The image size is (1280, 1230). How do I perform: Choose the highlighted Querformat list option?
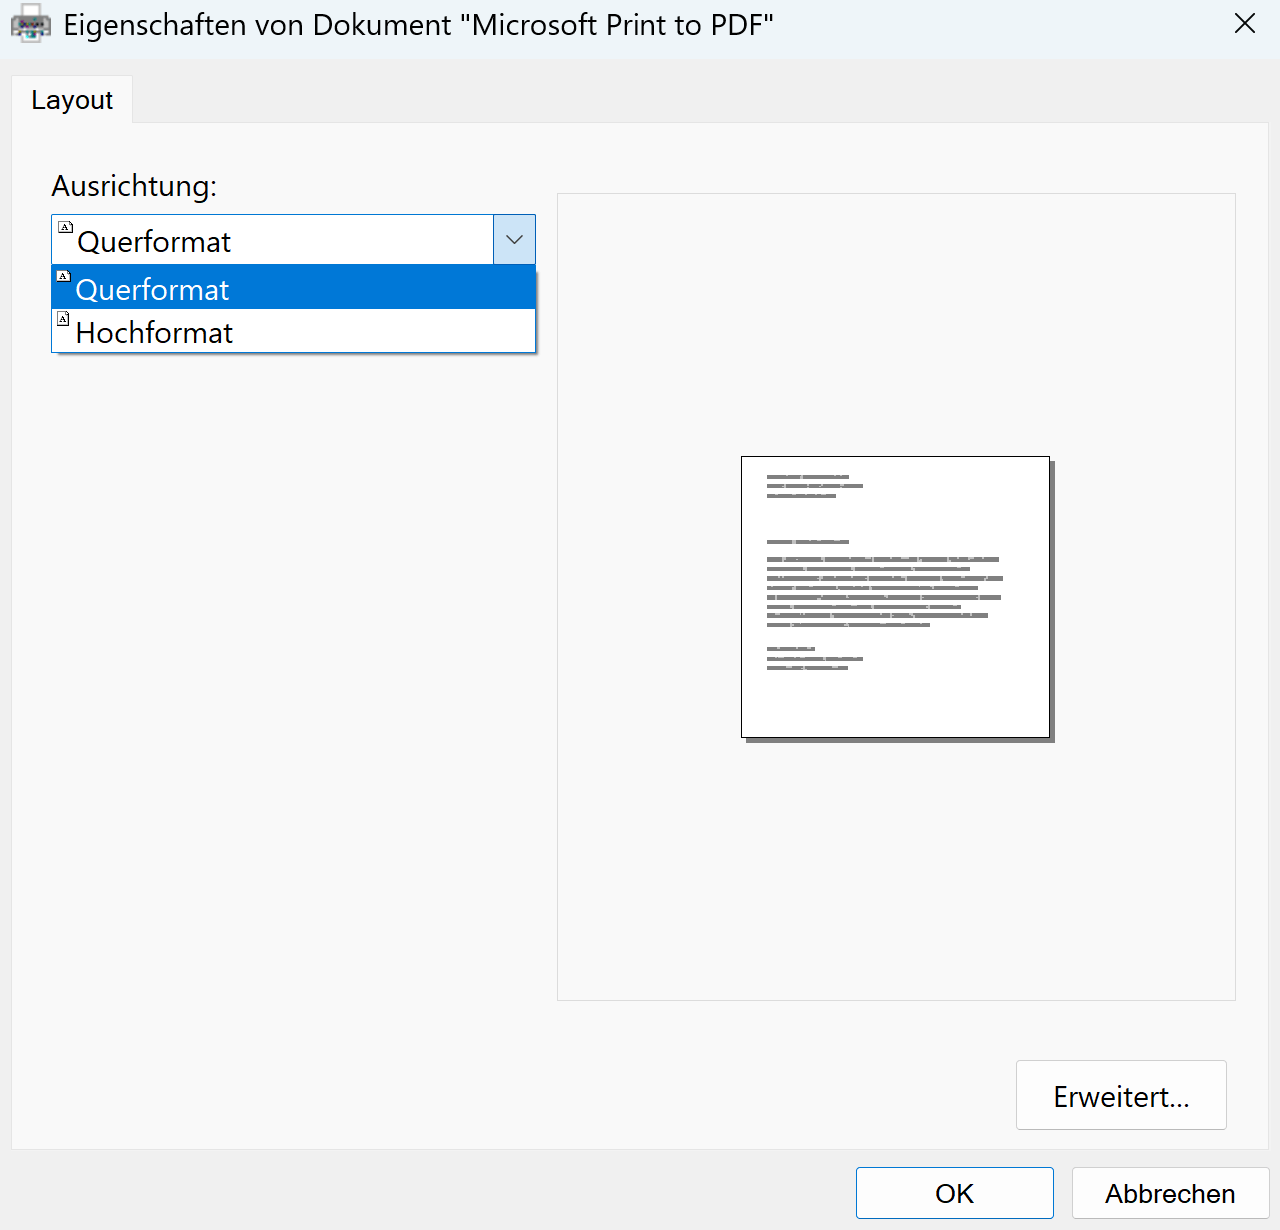pyautogui.click(x=152, y=289)
